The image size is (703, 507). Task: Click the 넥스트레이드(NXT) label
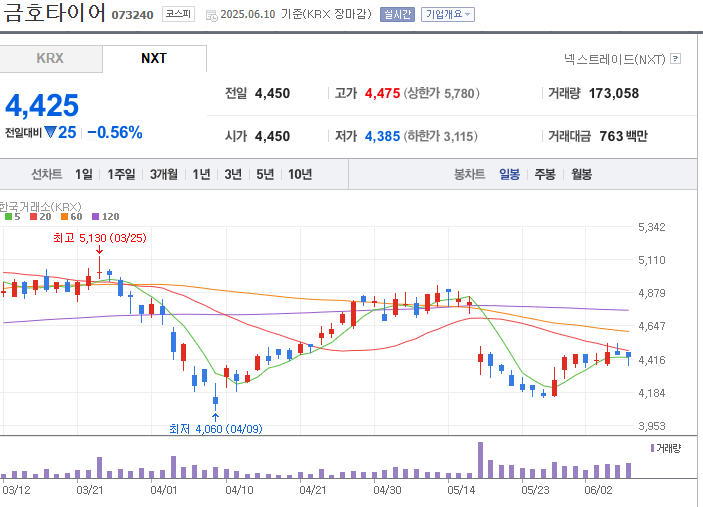(x=615, y=59)
